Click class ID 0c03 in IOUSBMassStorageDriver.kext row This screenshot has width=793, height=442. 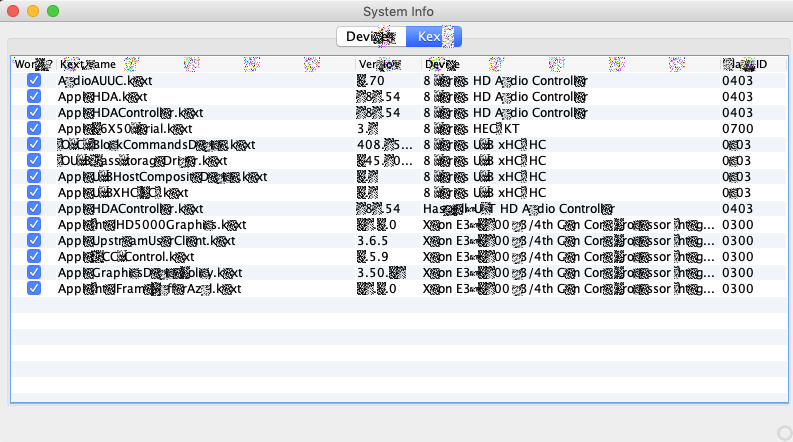pos(736,161)
